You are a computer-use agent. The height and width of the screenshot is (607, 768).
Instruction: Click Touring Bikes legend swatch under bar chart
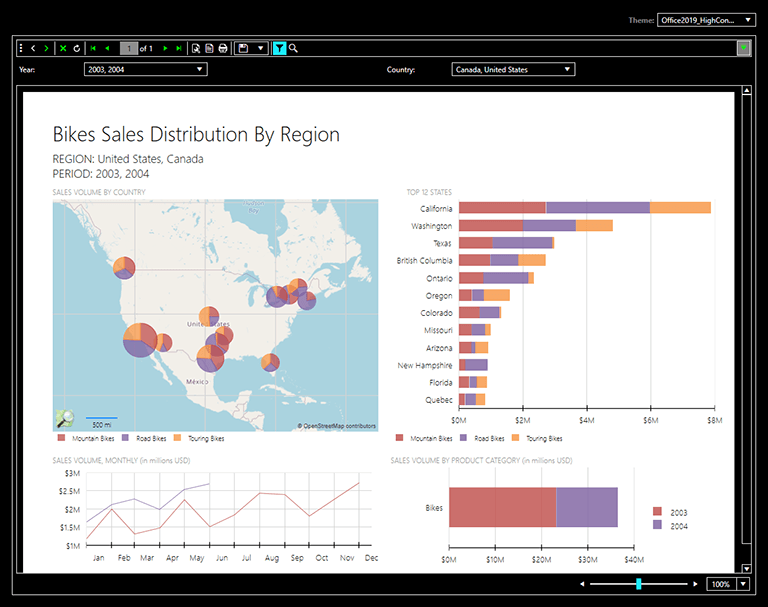click(x=515, y=437)
